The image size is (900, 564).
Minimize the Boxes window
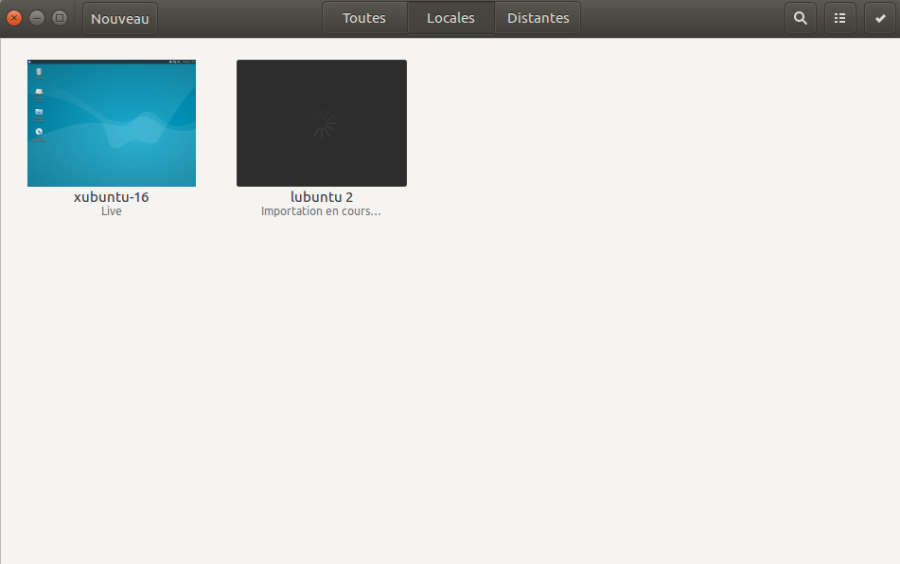click(x=37, y=18)
